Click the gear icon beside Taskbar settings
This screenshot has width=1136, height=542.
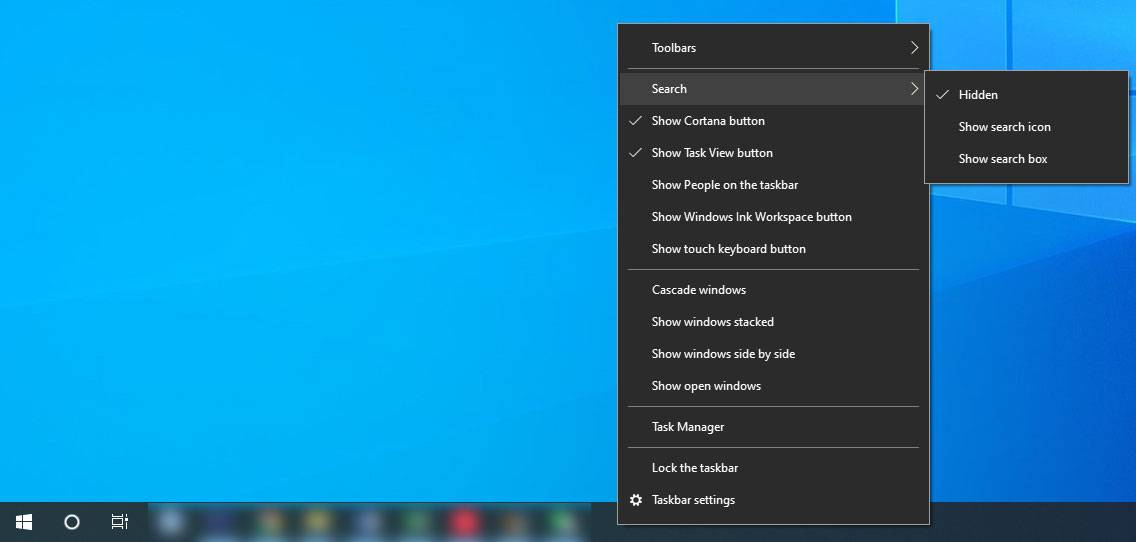636,500
